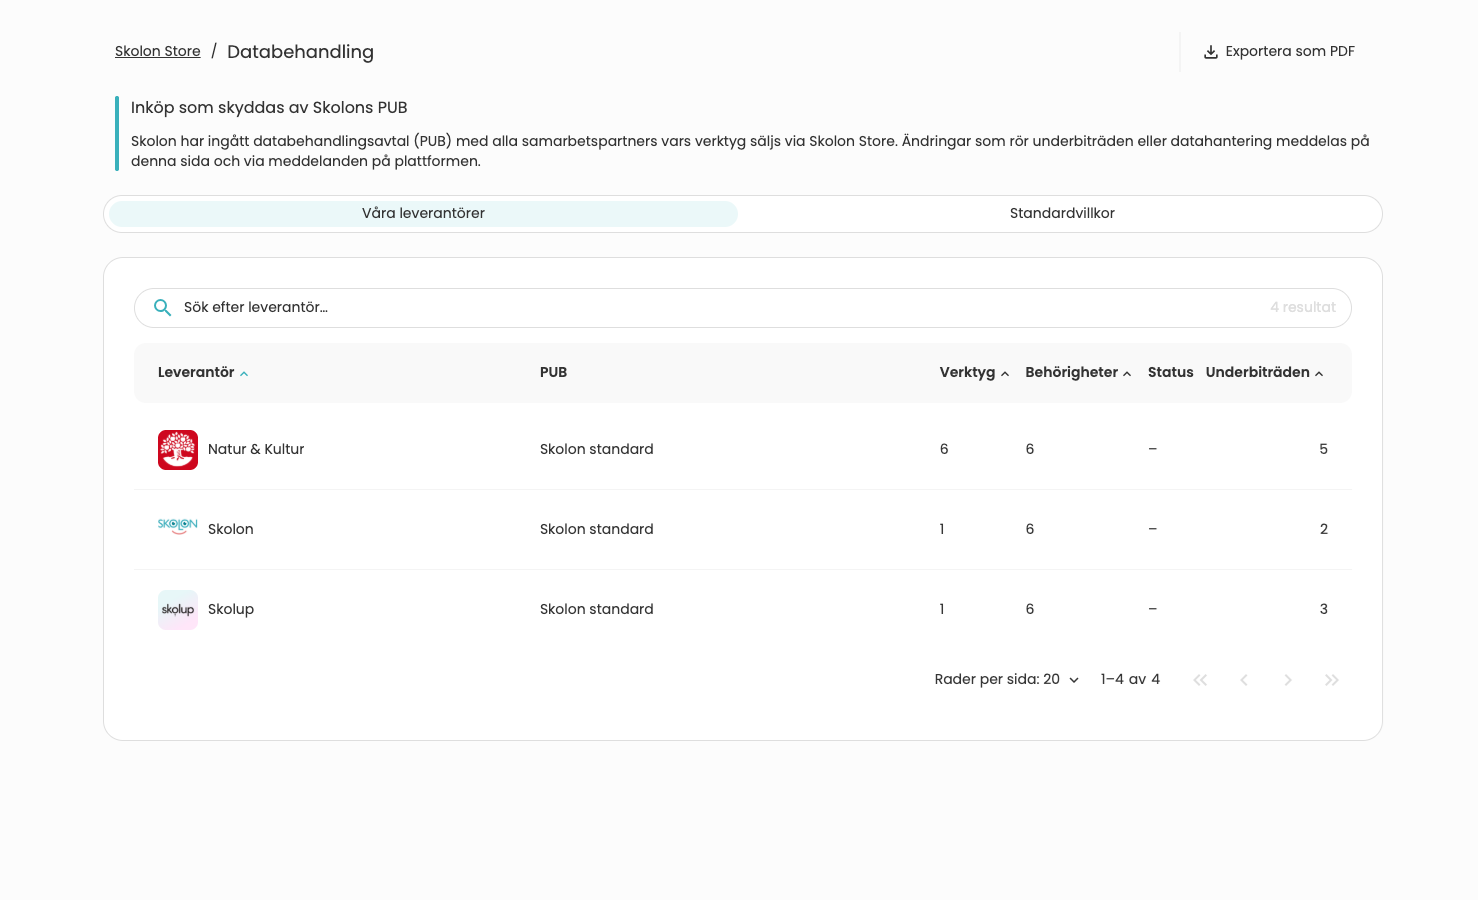Click the Skolon supplier name in the table

[231, 529]
